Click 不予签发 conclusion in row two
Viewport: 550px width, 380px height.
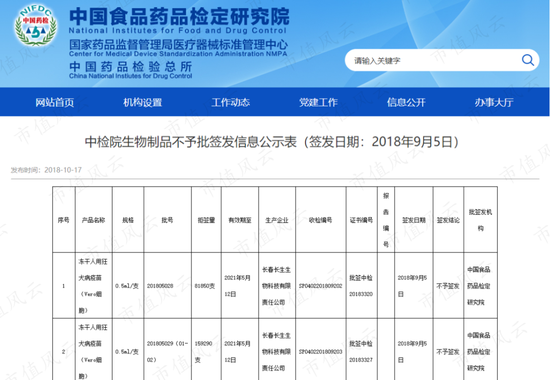pos(448,352)
